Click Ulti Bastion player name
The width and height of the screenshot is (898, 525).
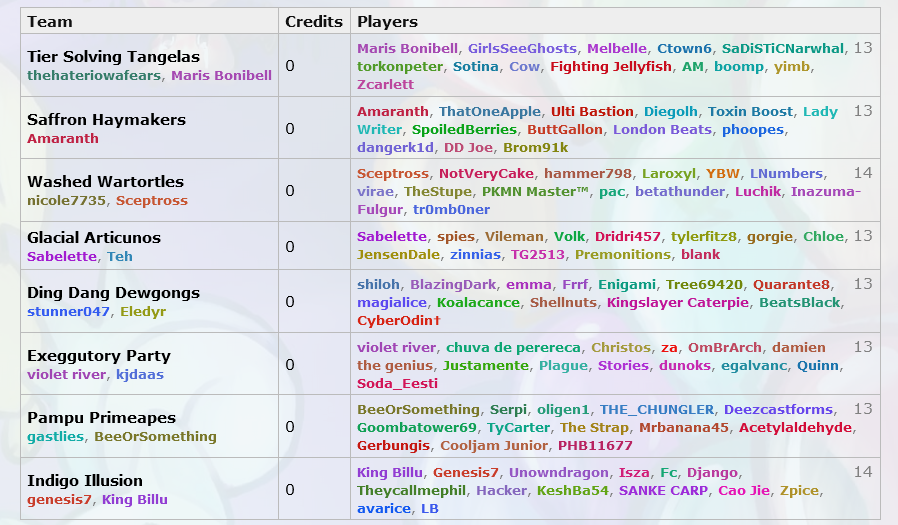592,112
